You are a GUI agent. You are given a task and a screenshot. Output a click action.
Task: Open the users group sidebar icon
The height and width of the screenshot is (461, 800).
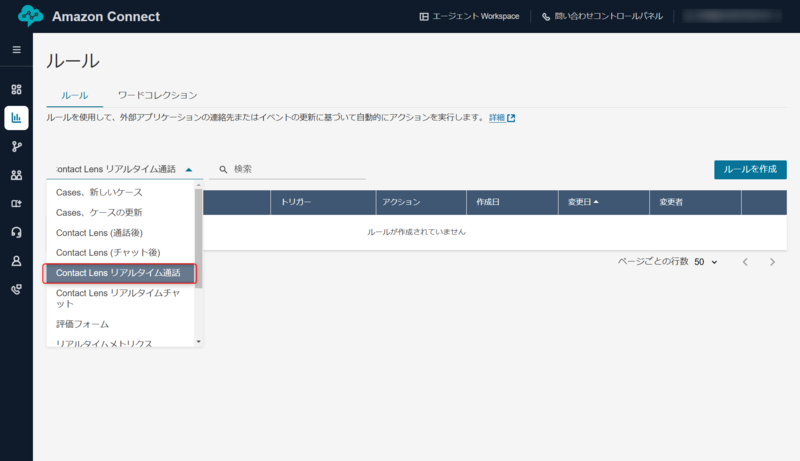point(16,175)
